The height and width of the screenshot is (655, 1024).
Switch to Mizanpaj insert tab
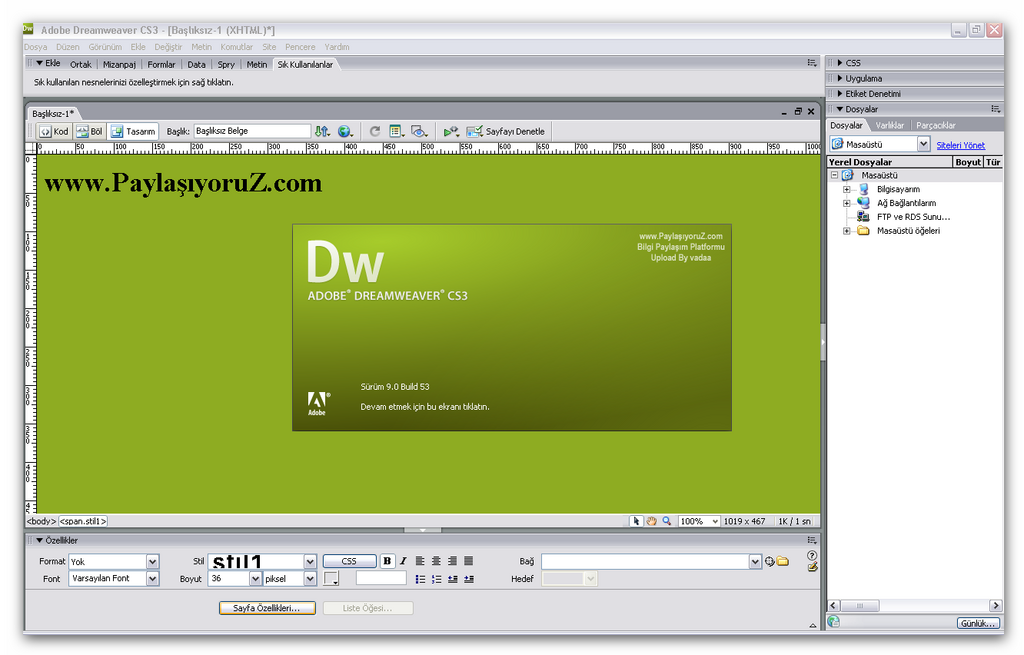120,65
